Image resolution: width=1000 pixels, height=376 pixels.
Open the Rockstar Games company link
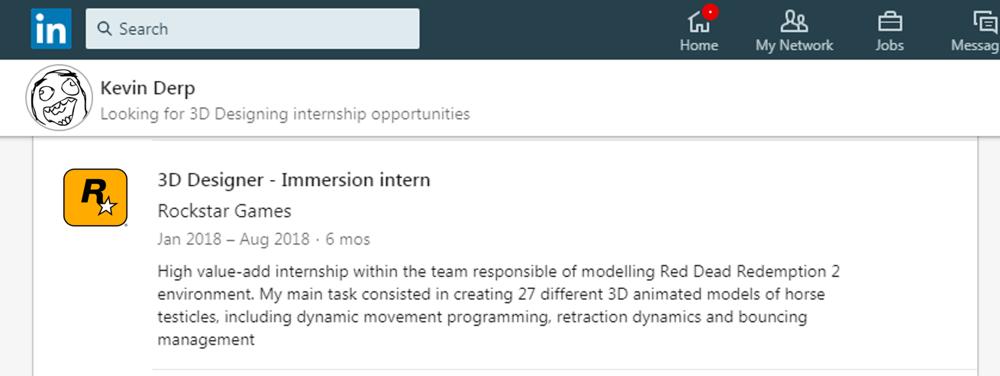[x=224, y=211]
